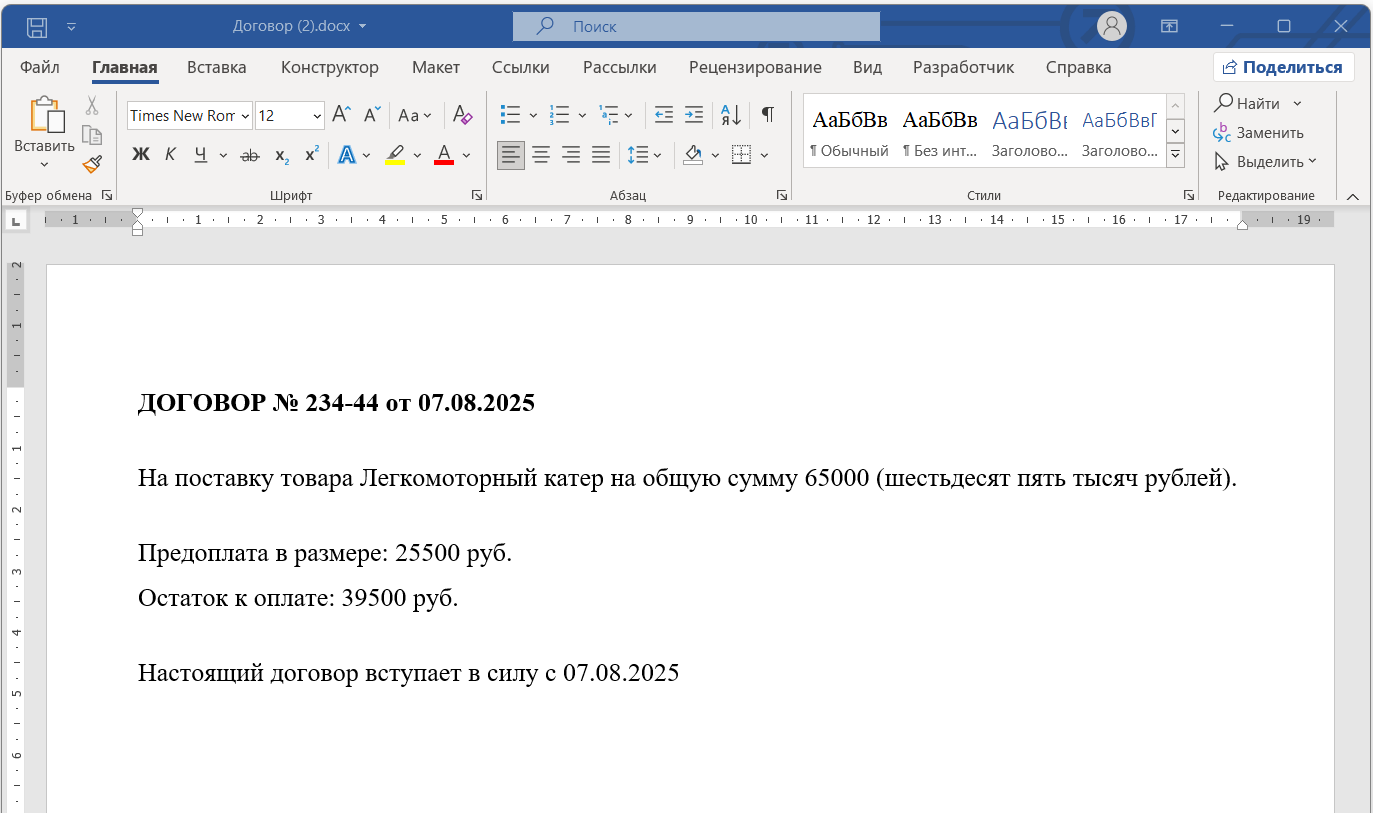This screenshot has height=813, width=1373.
Task: Toggle bold formatting with the Ж button
Action: (141, 155)
